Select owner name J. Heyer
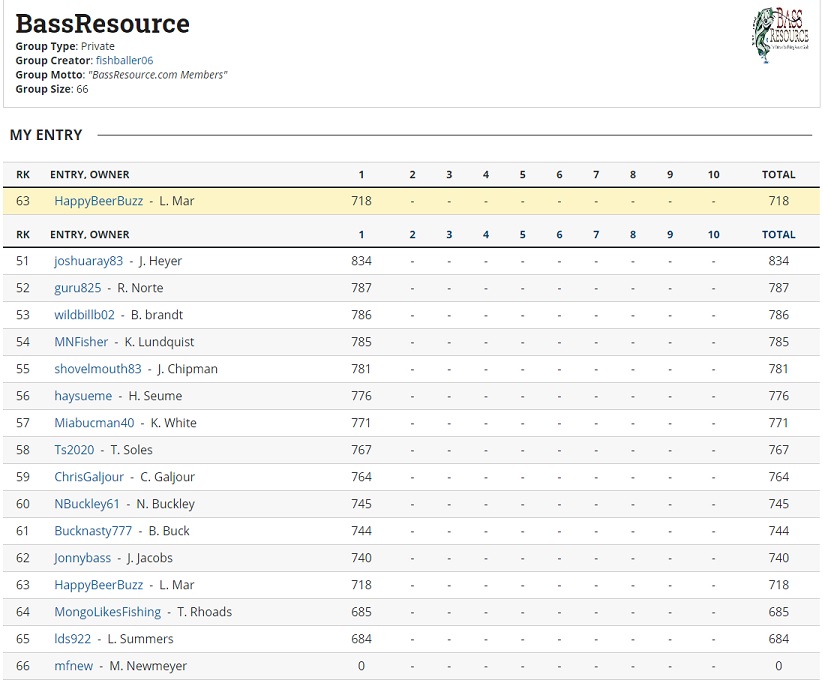Viewport: 823px width, 685px height. 160,261
